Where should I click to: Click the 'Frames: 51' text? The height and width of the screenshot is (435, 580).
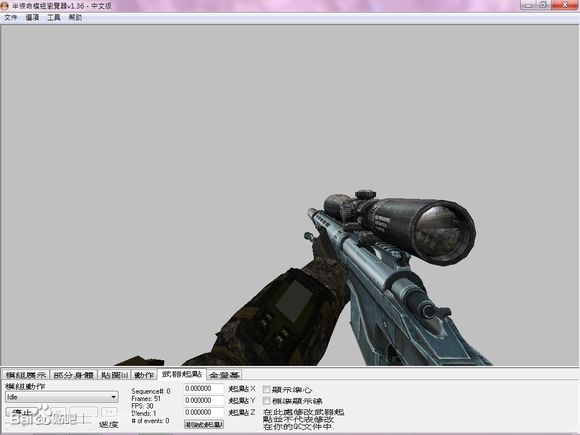tap(146, 398)
